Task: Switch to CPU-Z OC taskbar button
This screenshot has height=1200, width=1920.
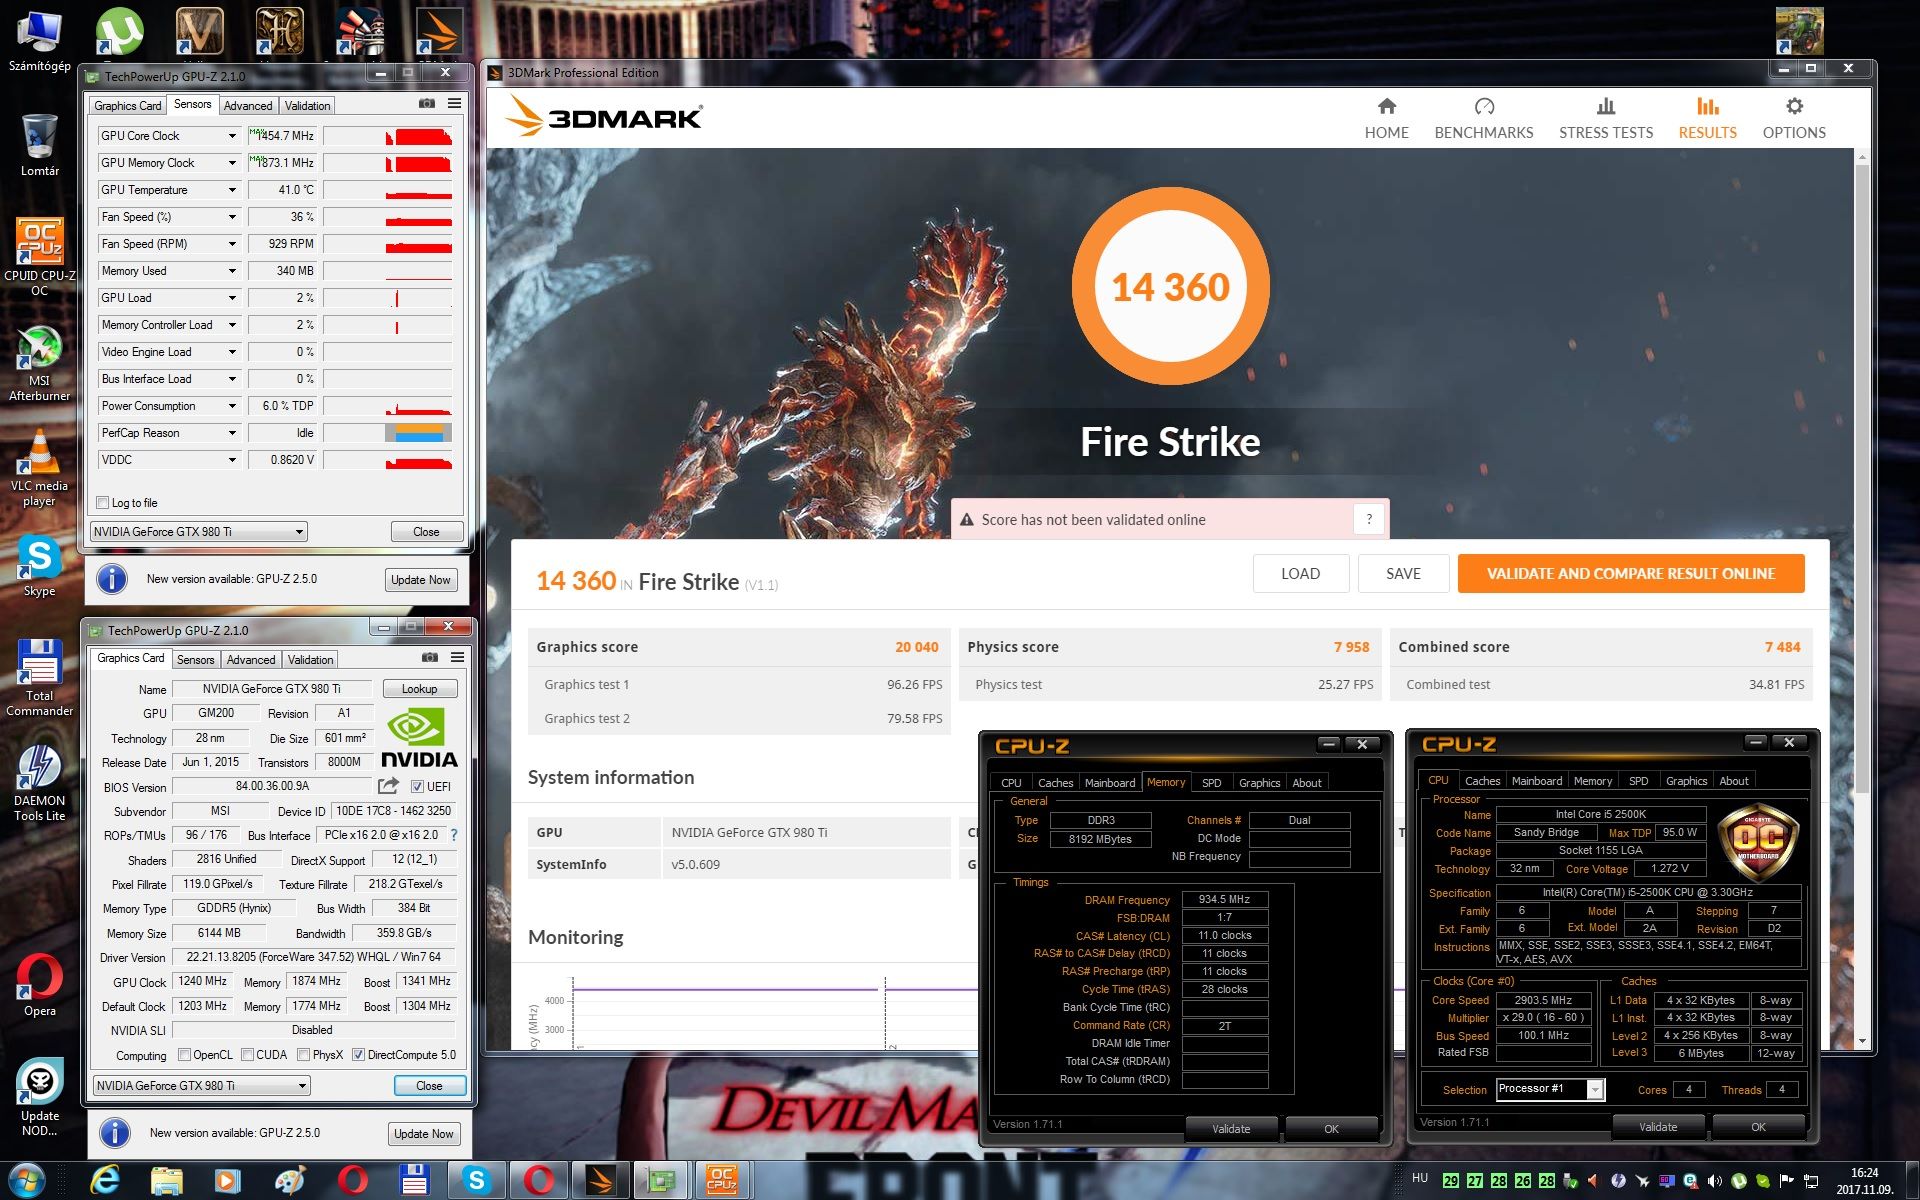Action: point(721,1181)
